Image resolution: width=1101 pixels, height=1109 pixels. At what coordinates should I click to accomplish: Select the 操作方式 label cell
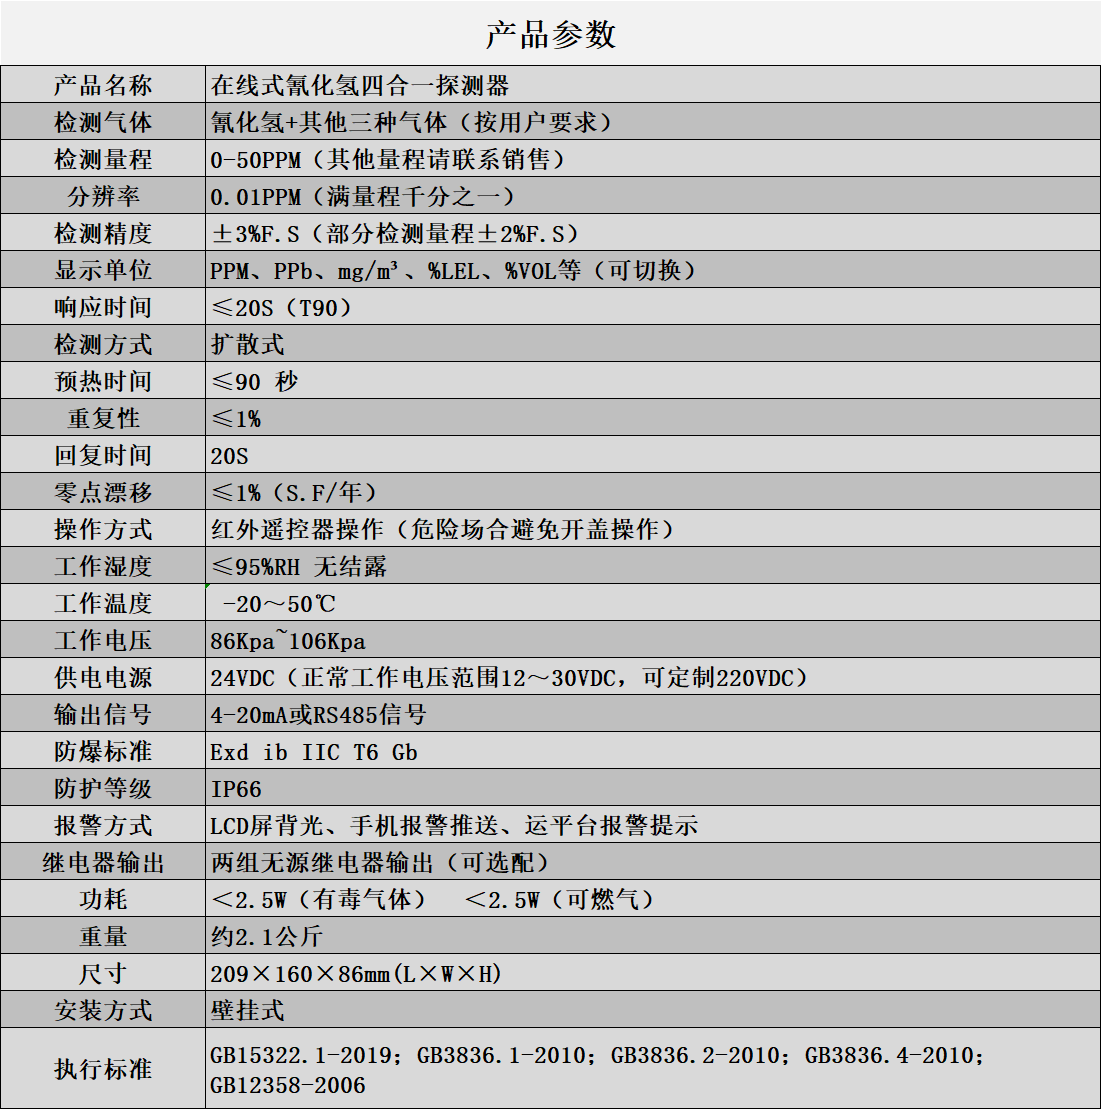point(103,528)
